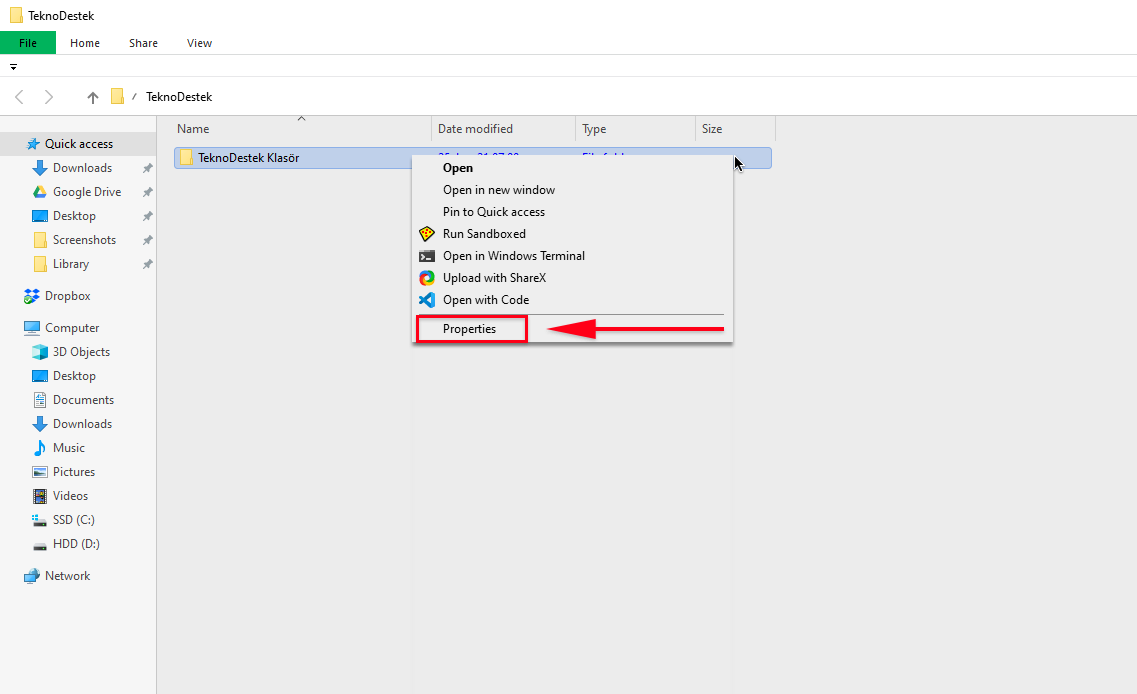The height and width of the screenshot is (694, 1137).
Task: Click the Network icon in sidebar
Action: point(31,576)
